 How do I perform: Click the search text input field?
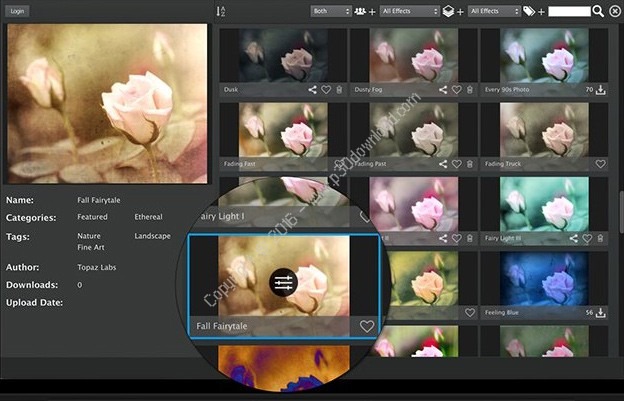(569, 11)
